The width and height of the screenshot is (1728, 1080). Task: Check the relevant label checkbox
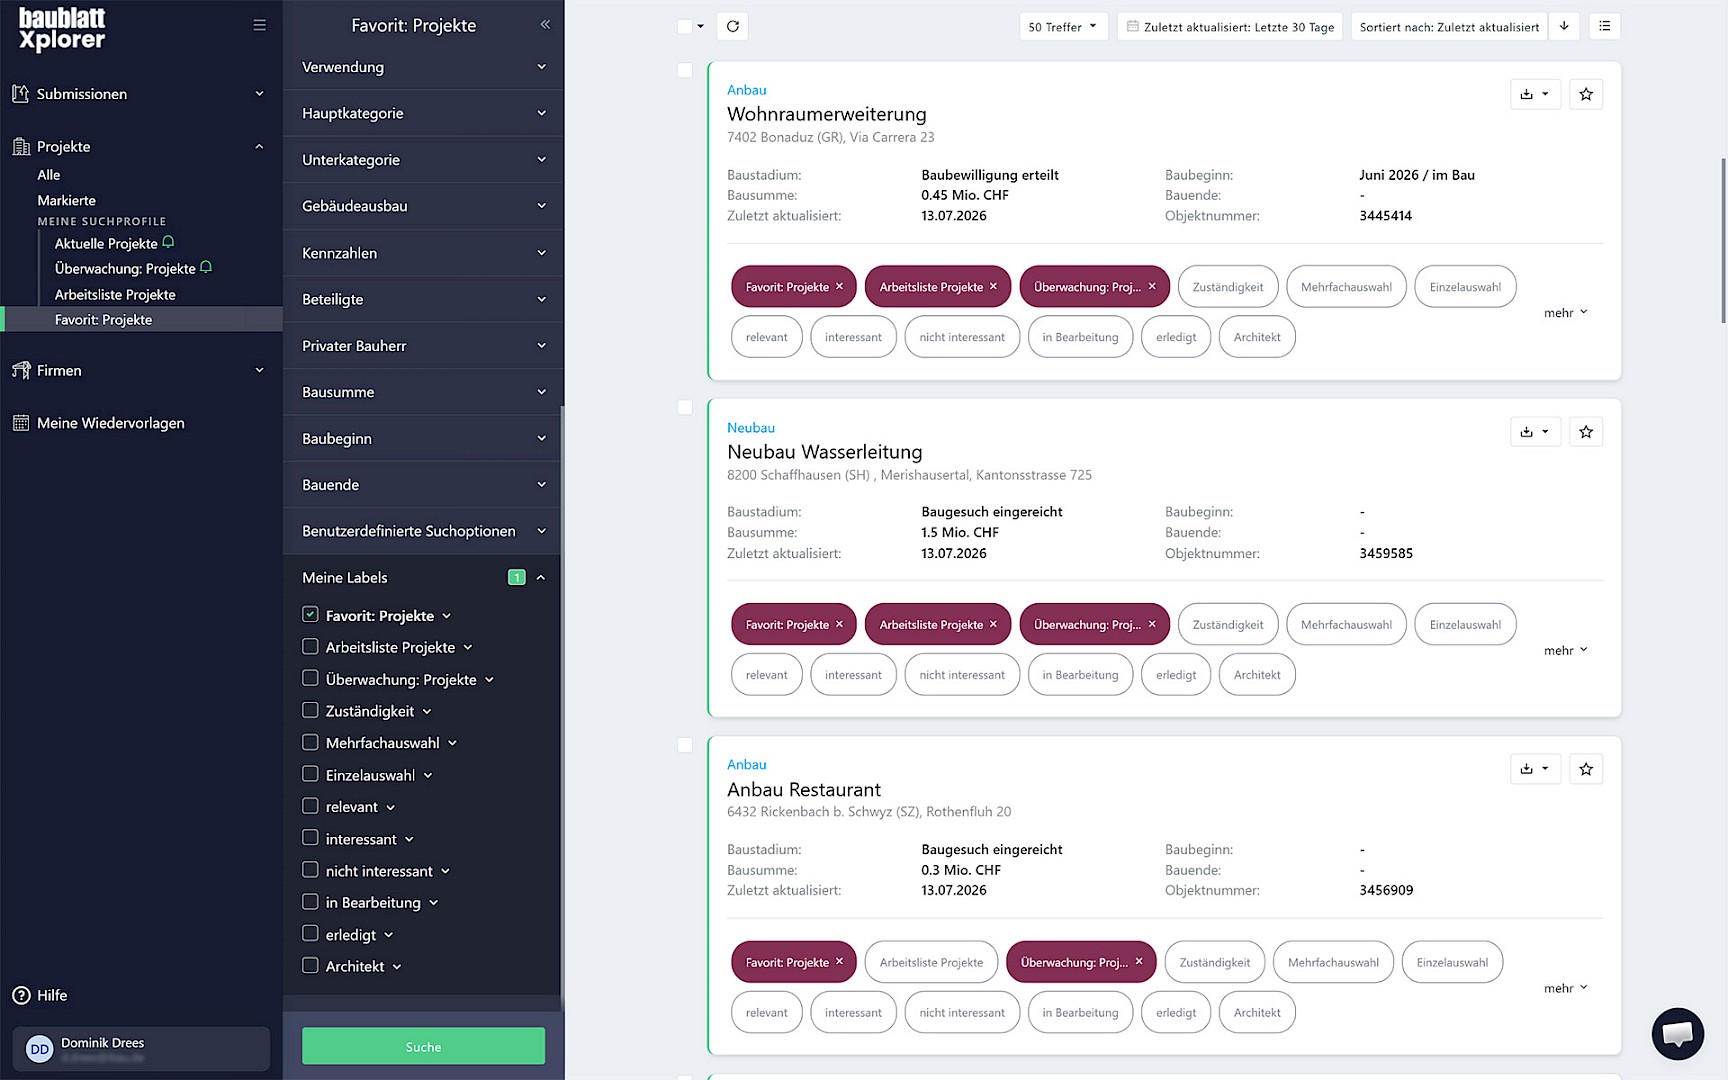click(310, 806)
